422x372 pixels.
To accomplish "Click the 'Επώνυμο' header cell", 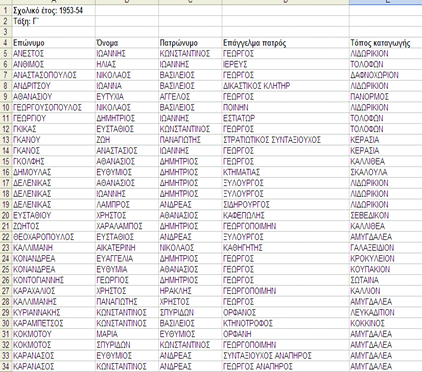I will pos(53,43).
